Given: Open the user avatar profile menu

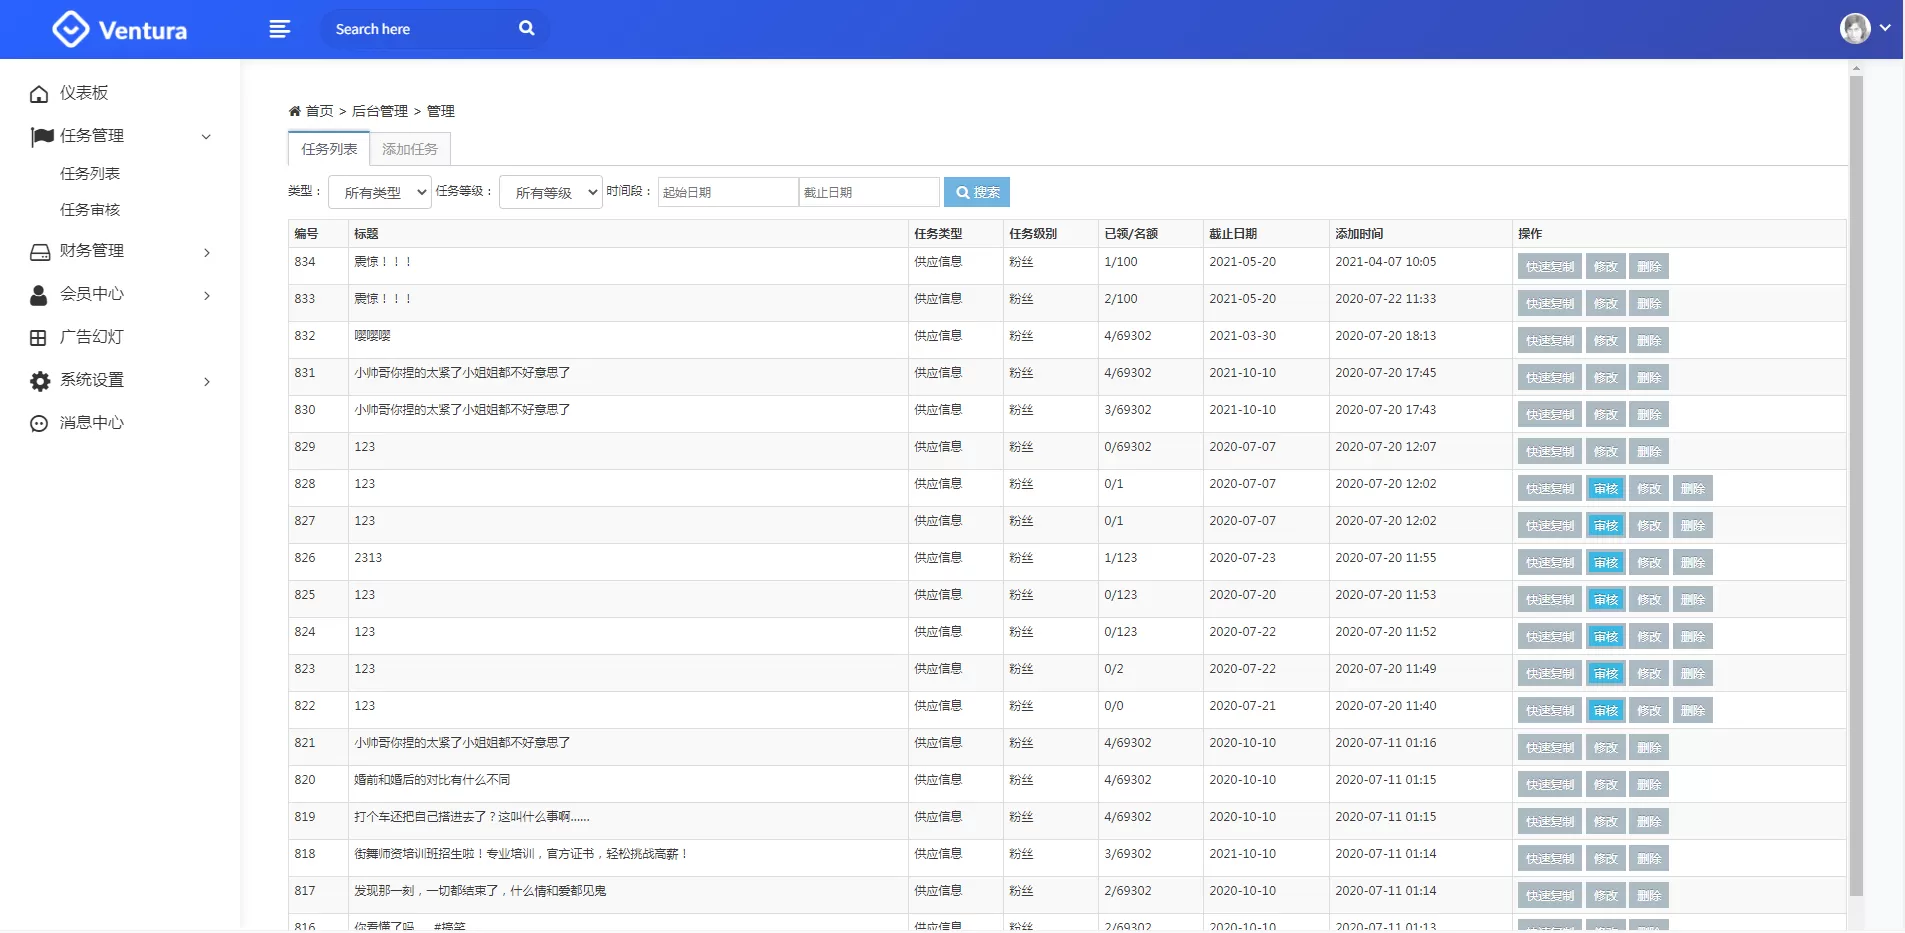Looking at the screenshot, I should pos(1855,29).
